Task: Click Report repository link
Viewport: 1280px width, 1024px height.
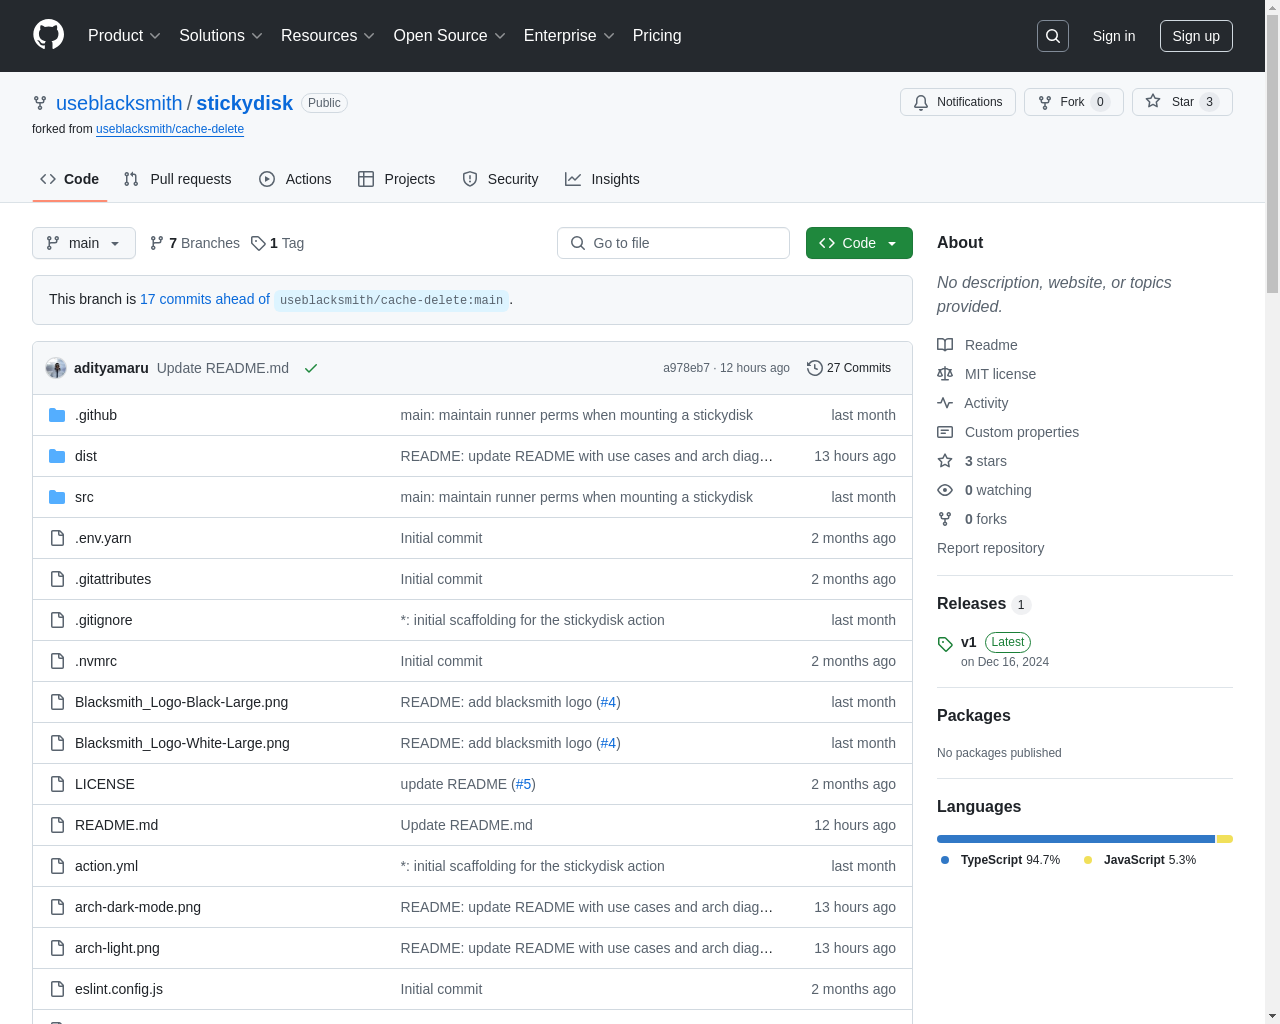Action: click(x=990, y=548)
